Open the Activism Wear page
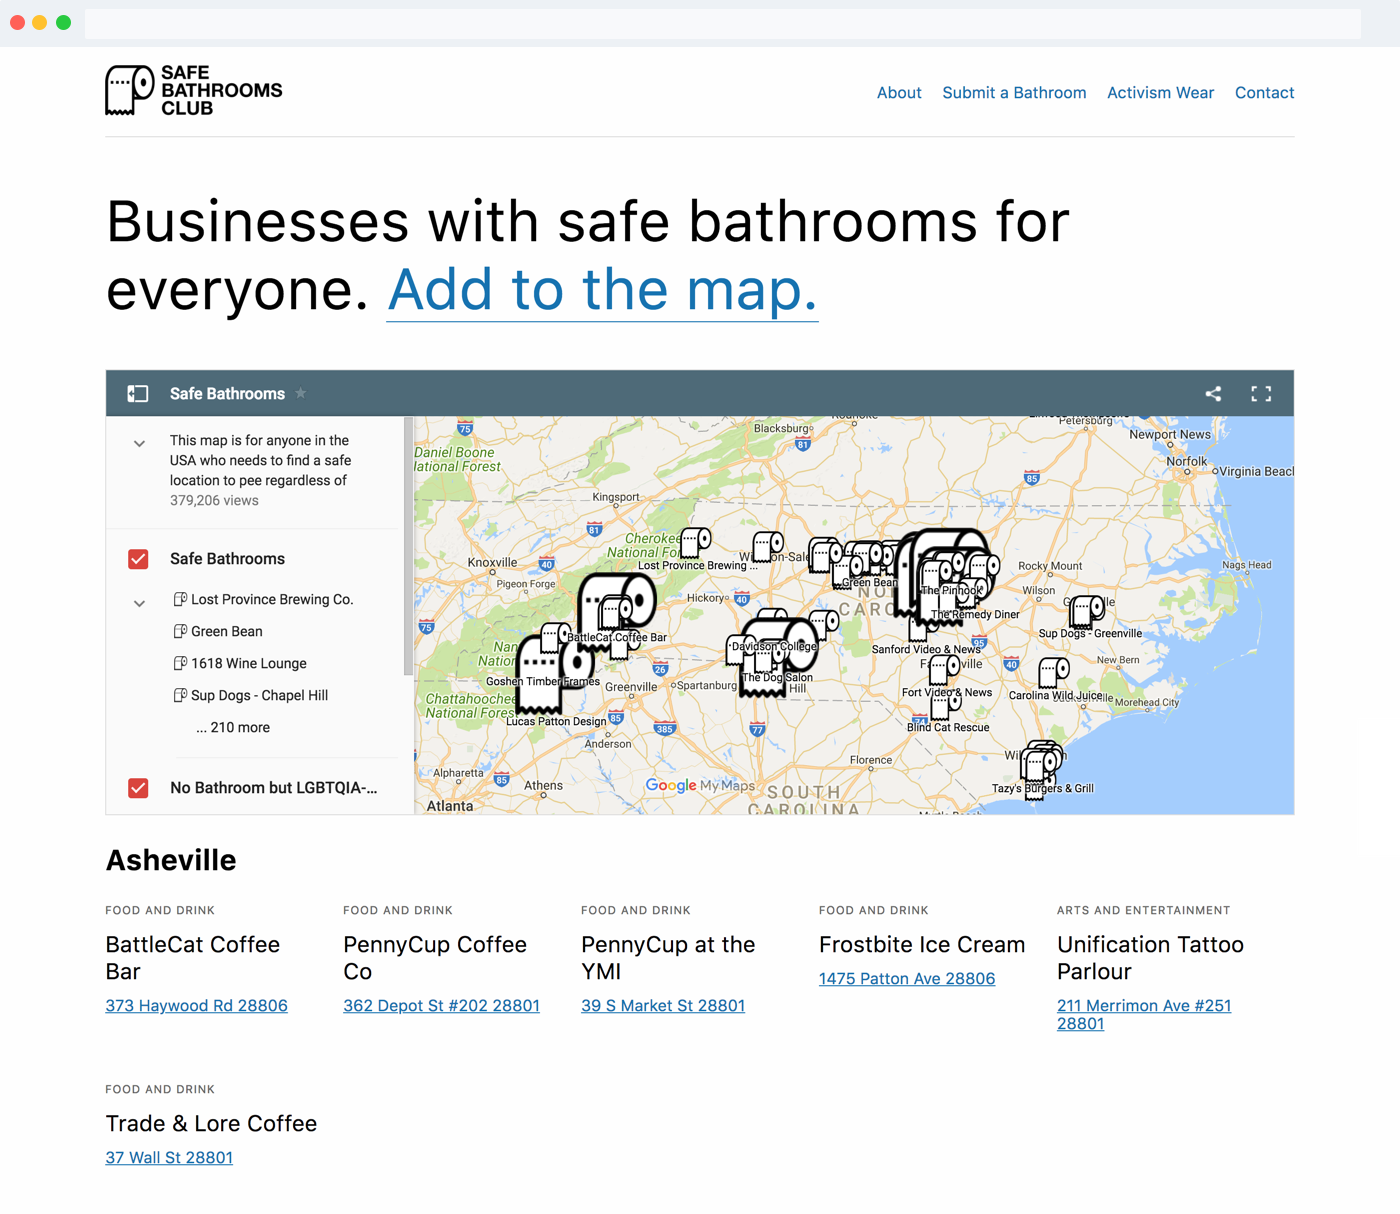This screenshot has width=1400, height=1214. (1160, 93)
